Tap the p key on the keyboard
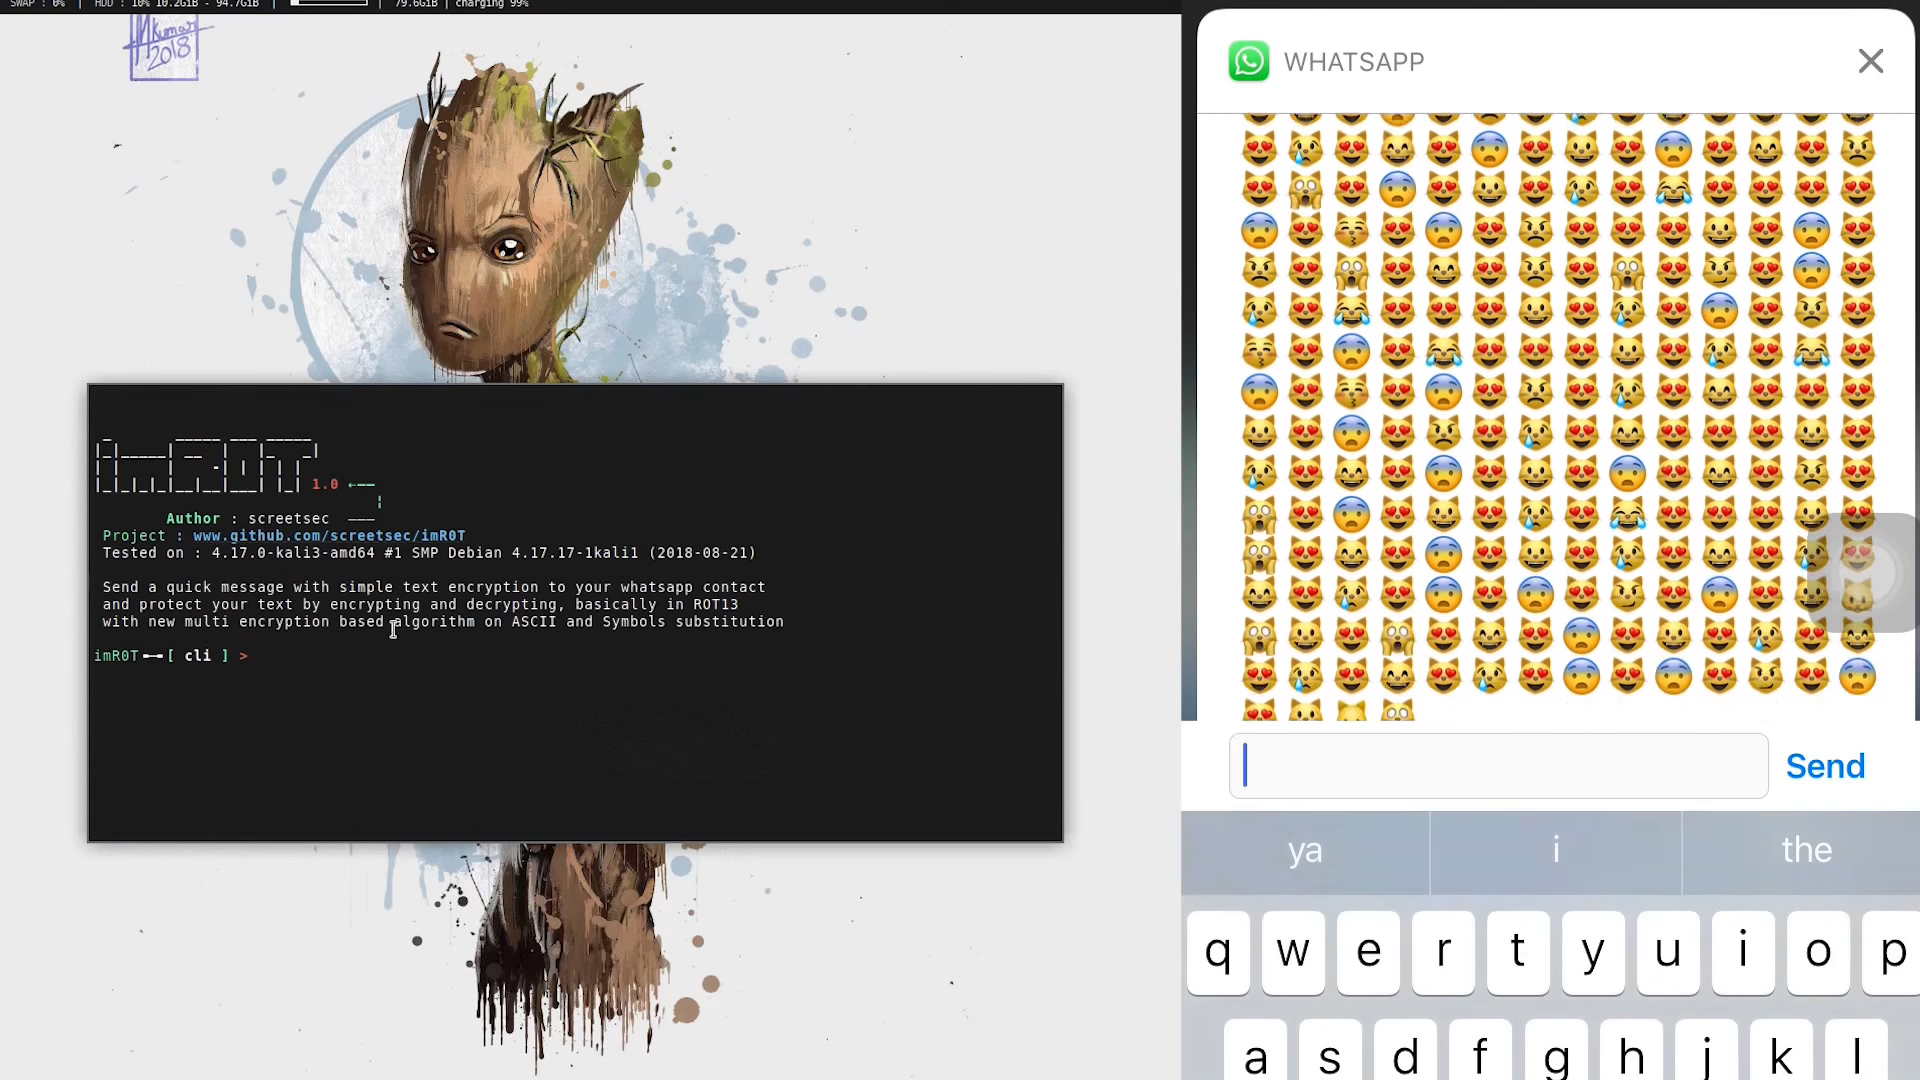 (1891, 952)
